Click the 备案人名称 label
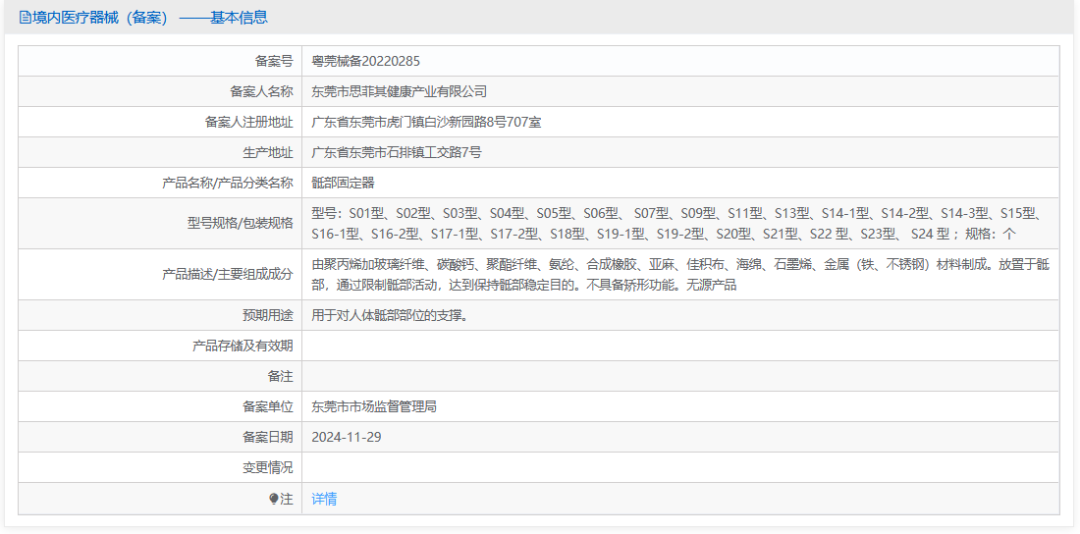Viewport: 1080px width, 534px height. point(261,92)
